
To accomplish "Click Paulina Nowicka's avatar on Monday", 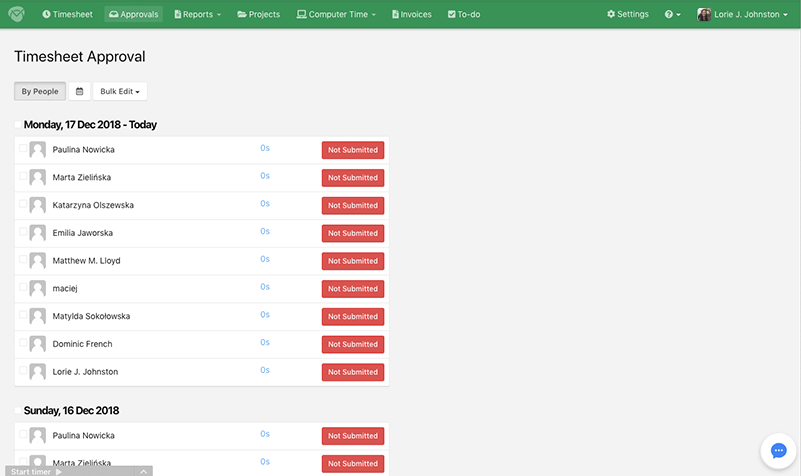I will 38,150.
